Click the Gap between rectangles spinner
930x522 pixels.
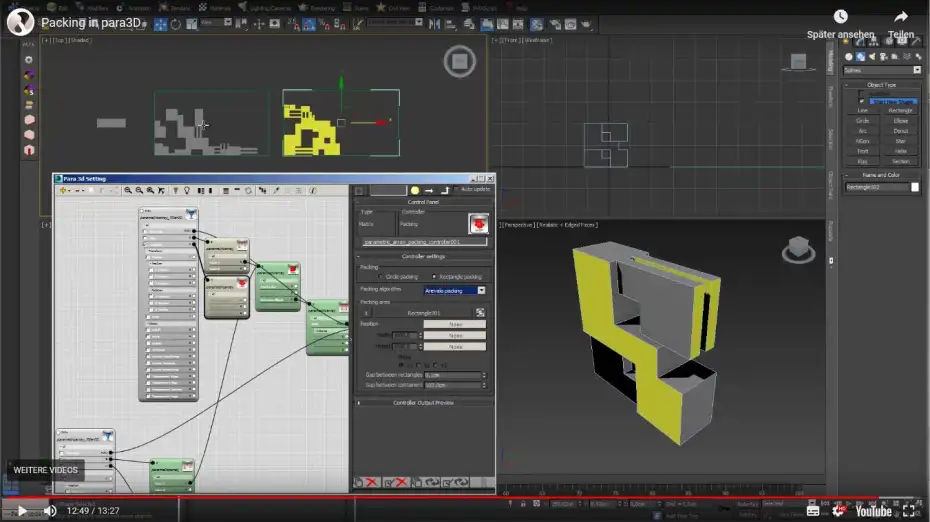coord(484,375)
